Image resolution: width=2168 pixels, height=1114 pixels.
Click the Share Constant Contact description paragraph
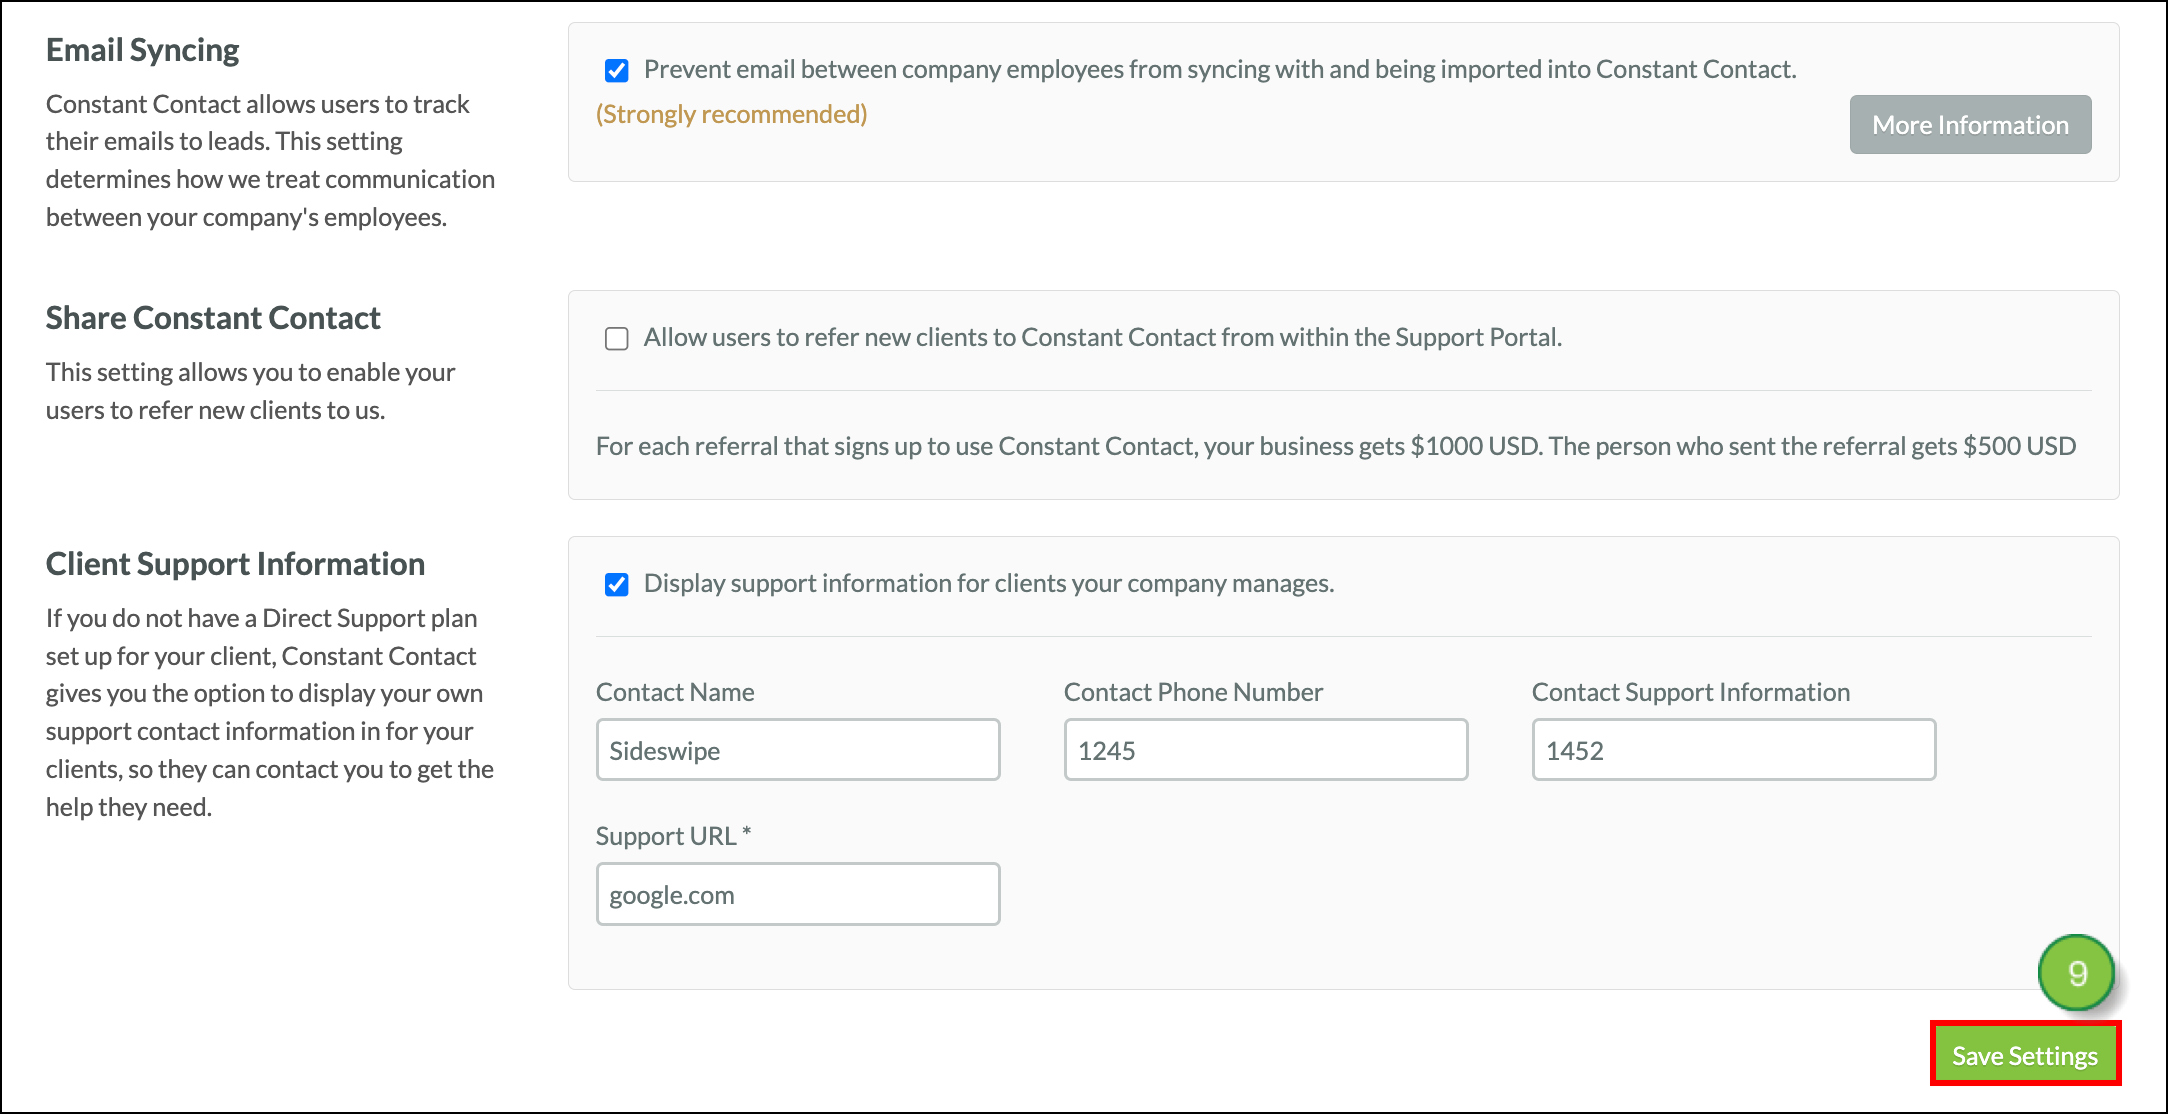pyautogui.click(x=250, y=391)
